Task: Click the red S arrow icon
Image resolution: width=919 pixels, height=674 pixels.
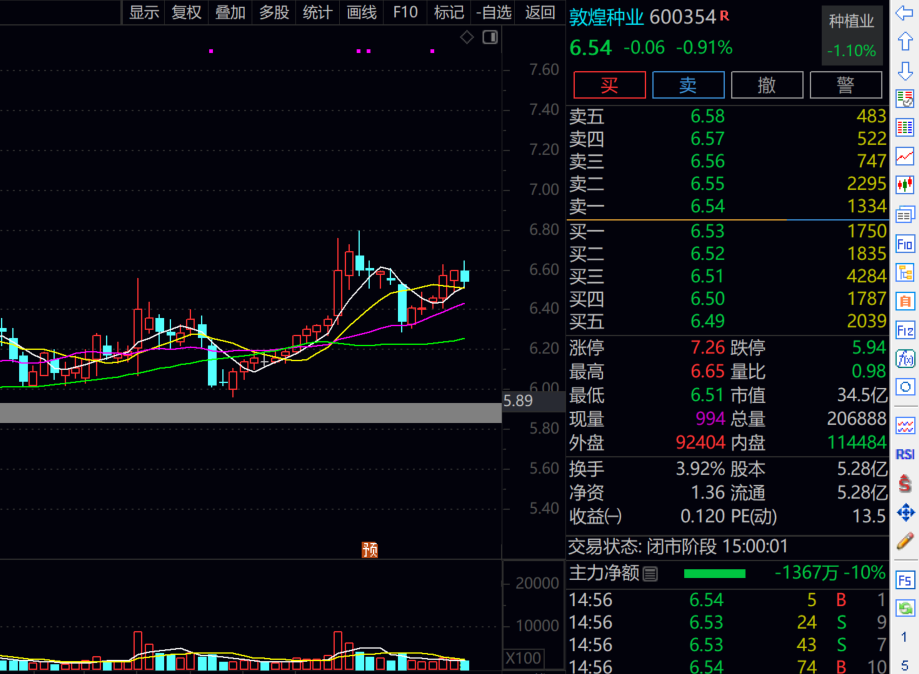Action: 904,484
